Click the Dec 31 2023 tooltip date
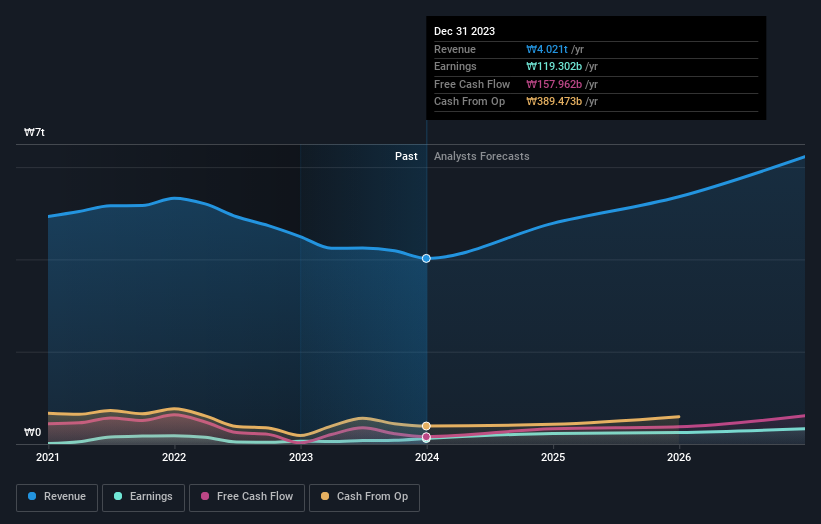The height and width of the screenshot is (524, 821). (x=464, y=31)
